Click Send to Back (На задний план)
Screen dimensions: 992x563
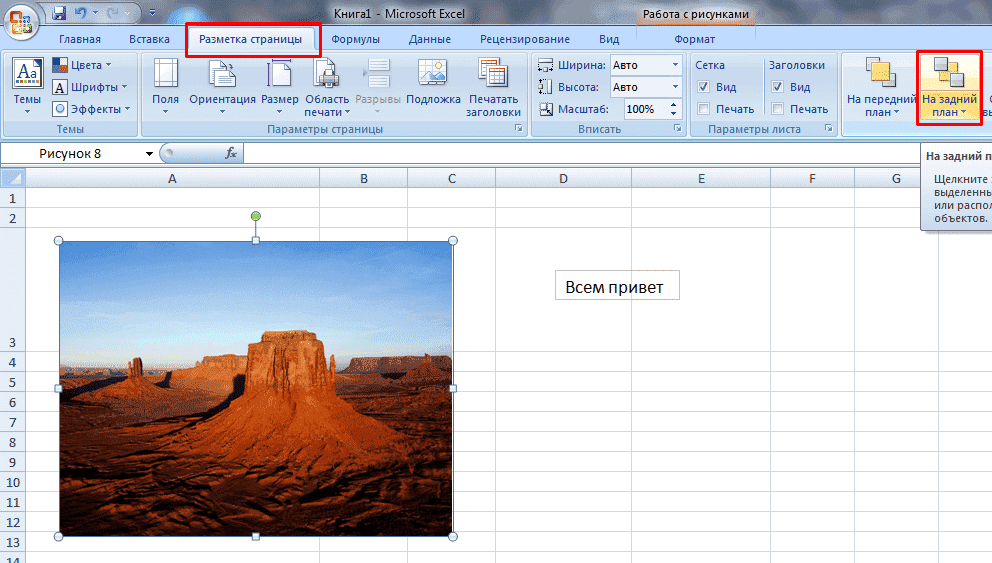point(949,85)
